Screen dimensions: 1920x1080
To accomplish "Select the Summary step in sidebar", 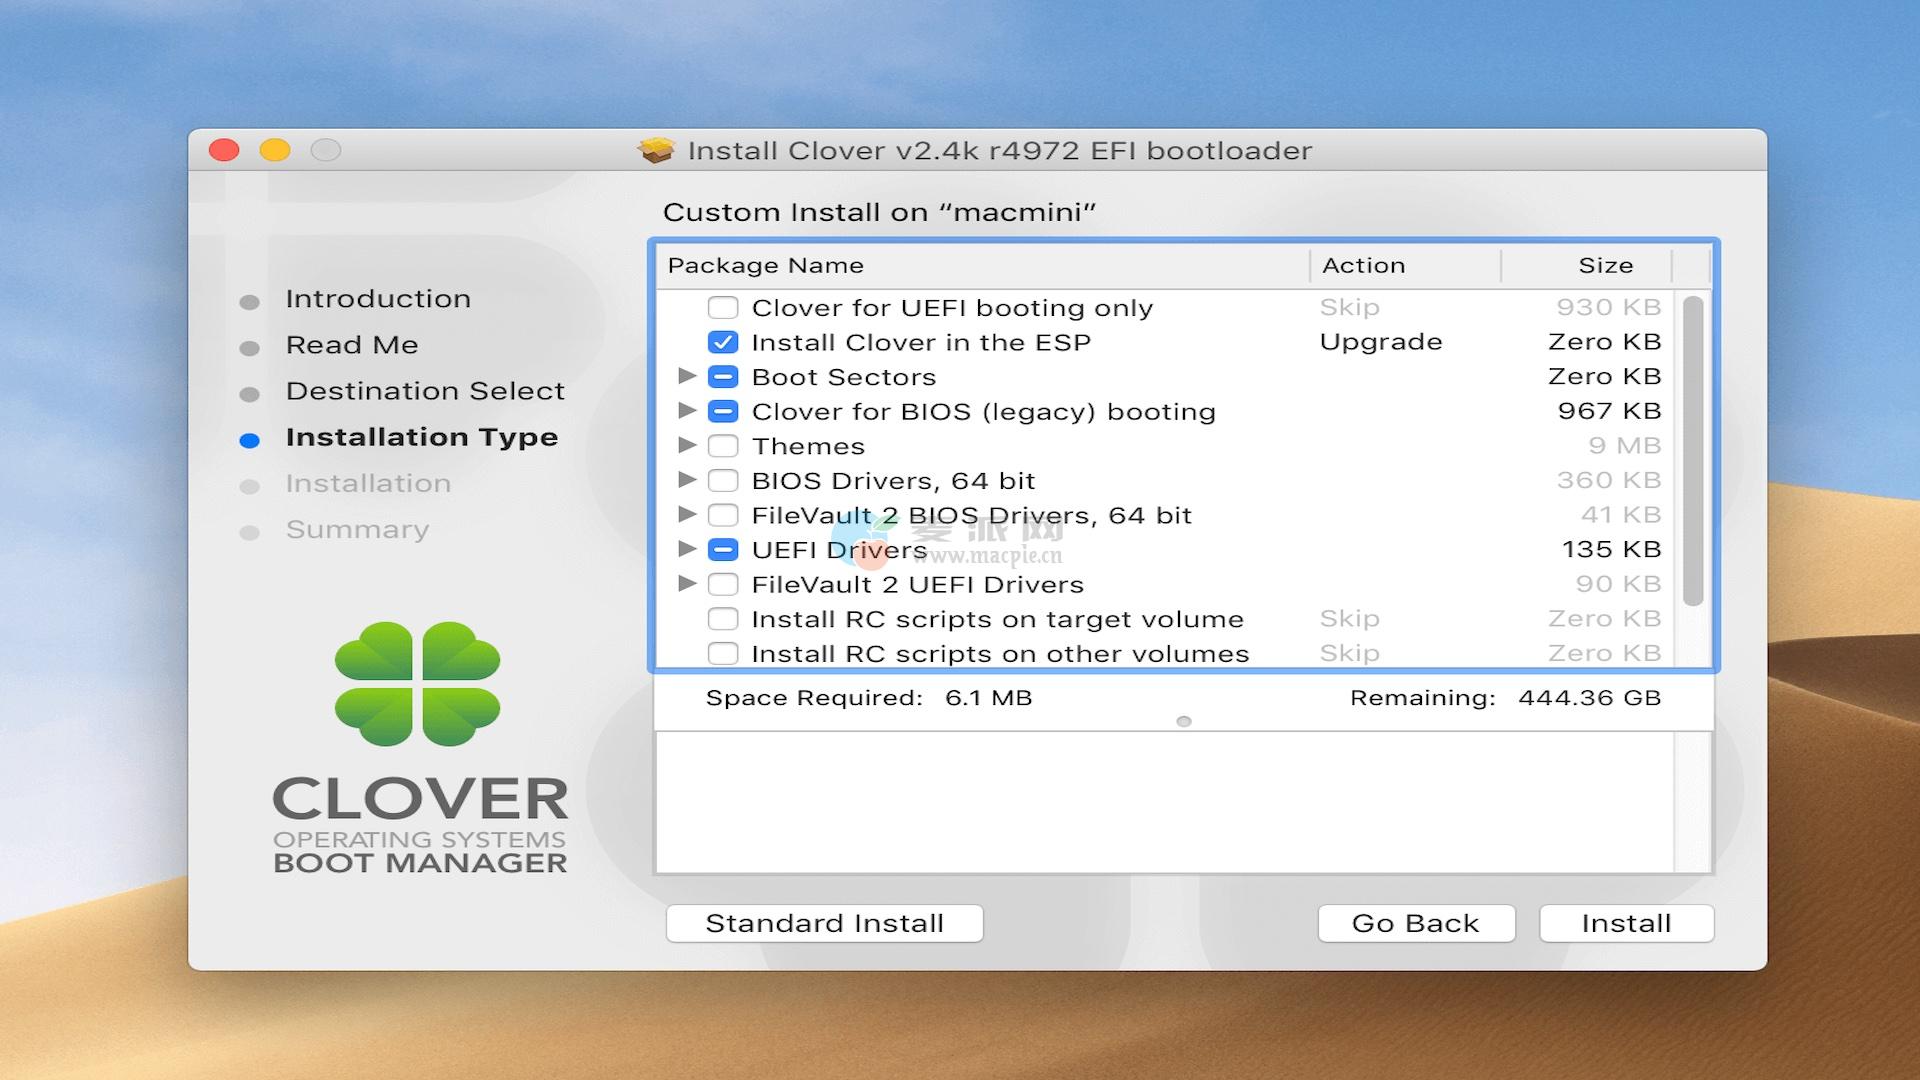I will tap(357, 530).
